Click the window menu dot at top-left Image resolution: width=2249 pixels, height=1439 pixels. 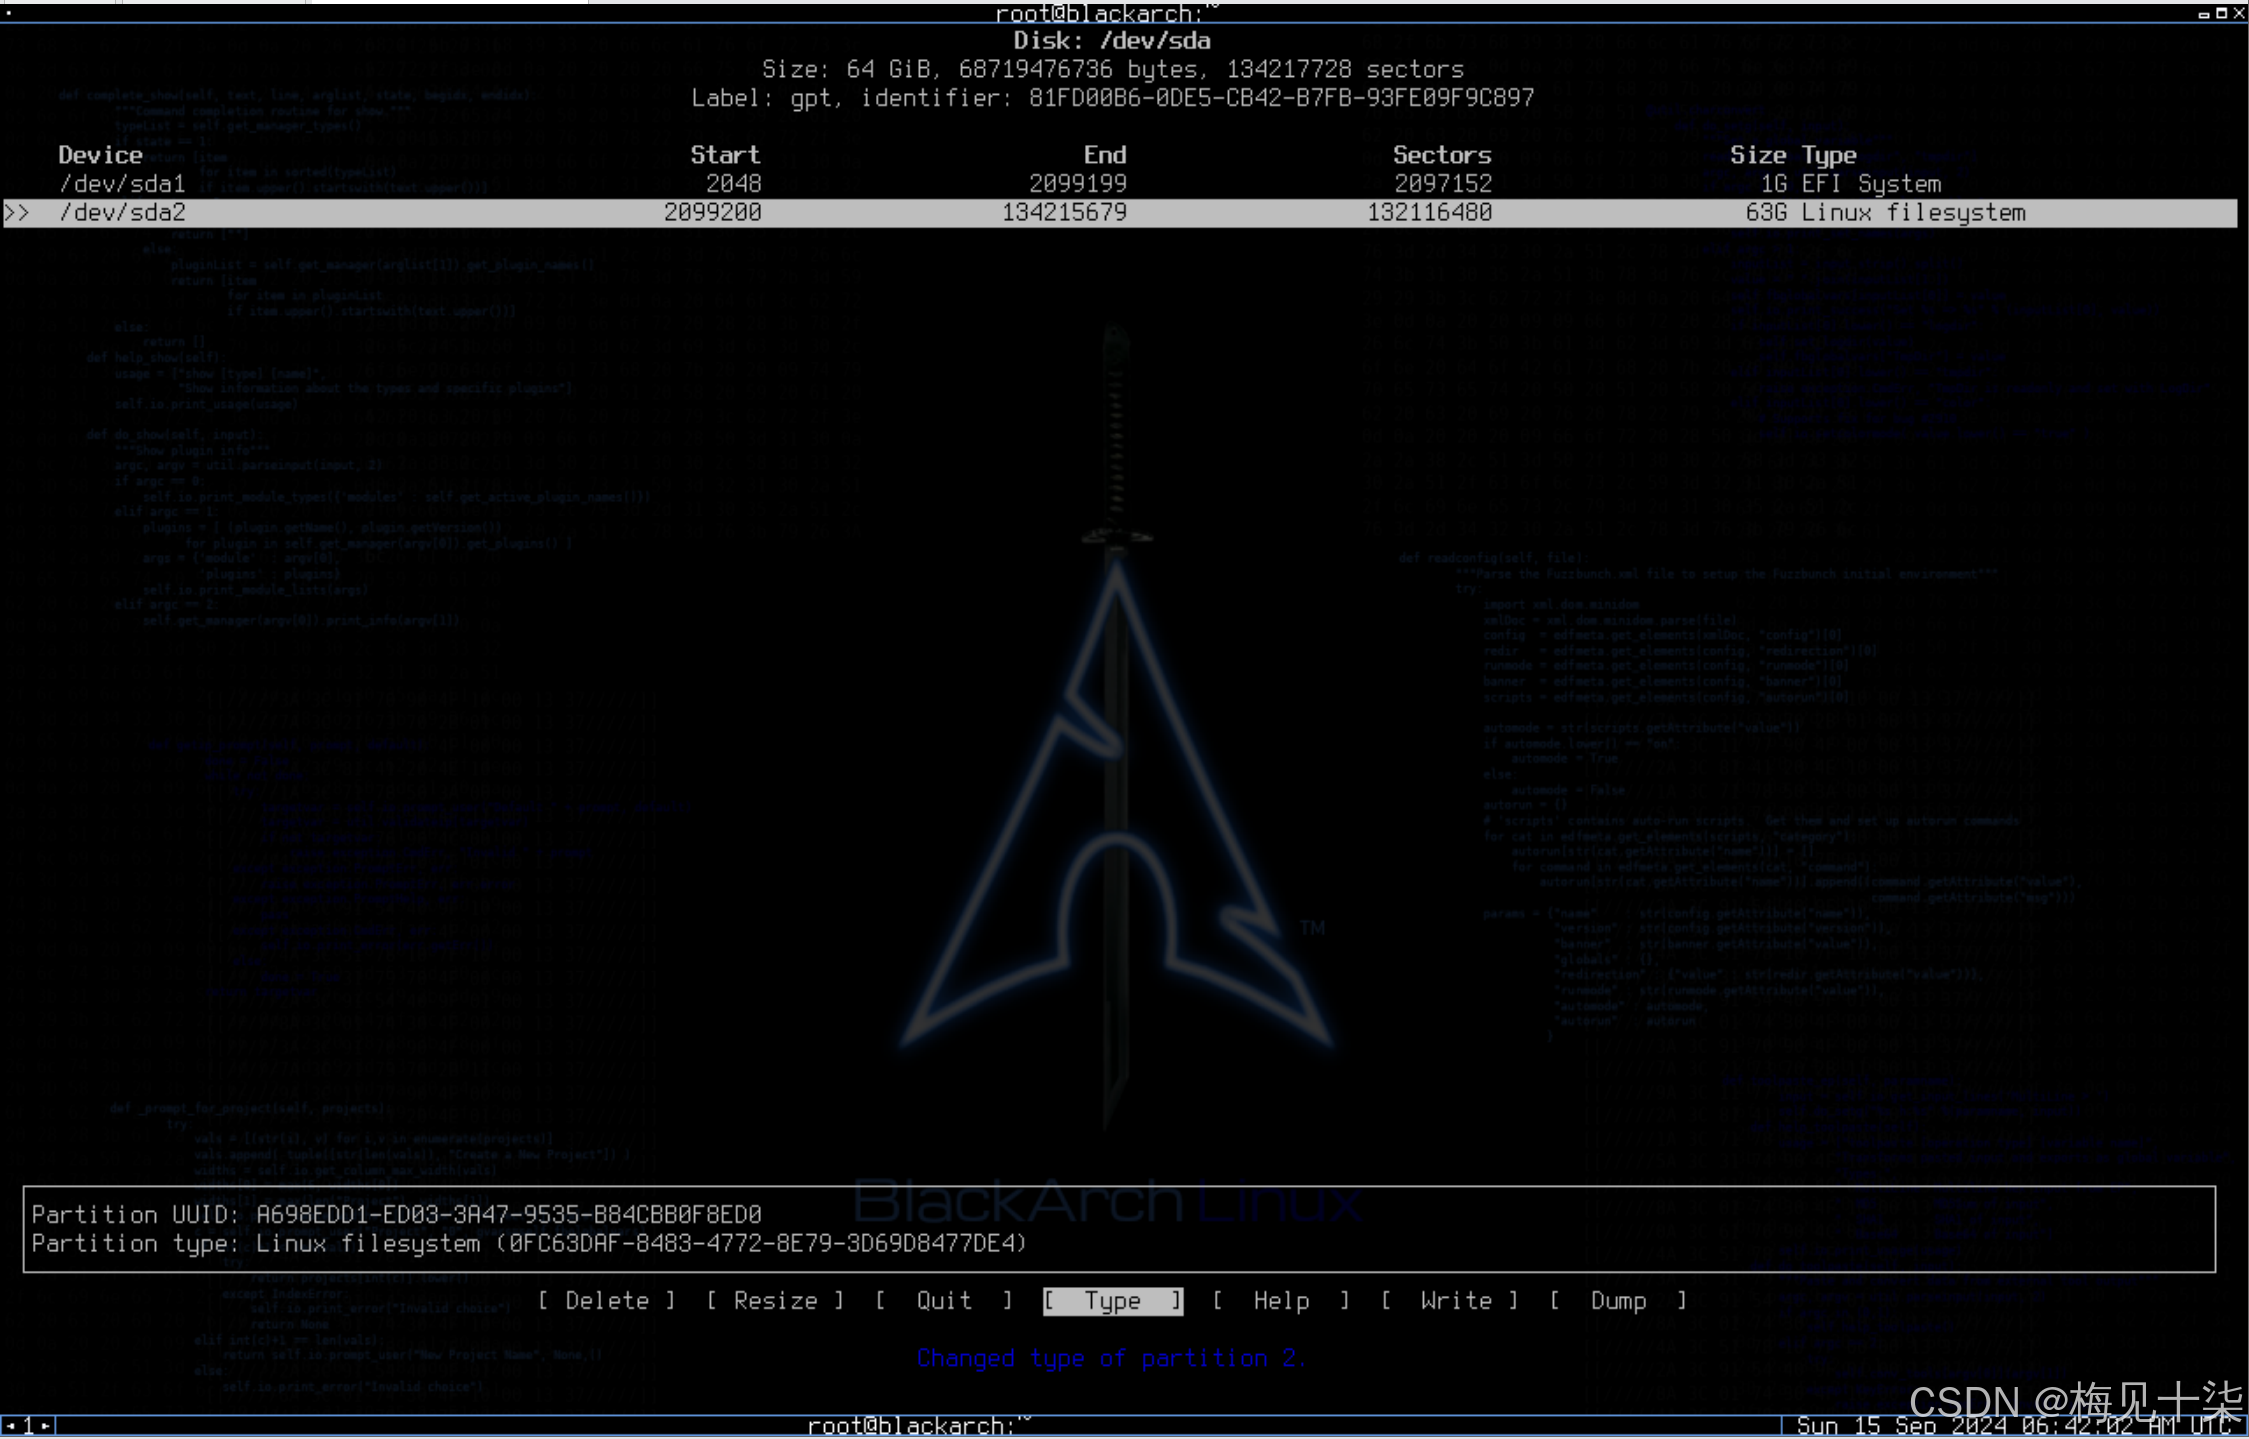8,13
